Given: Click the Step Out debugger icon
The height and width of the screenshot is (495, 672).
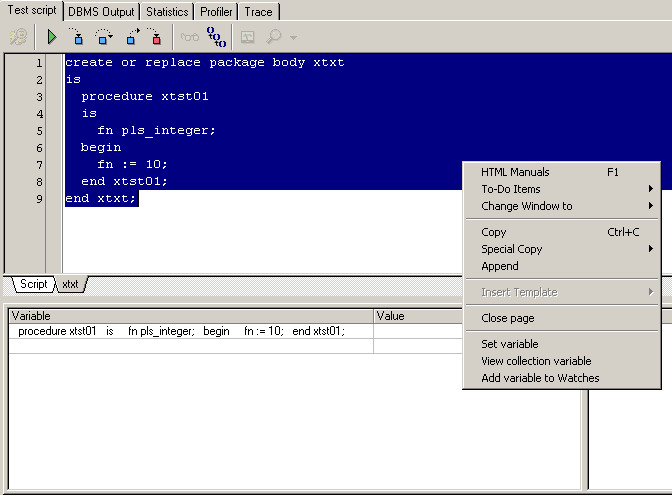Looking at the screenshot, I should (133, 37).
